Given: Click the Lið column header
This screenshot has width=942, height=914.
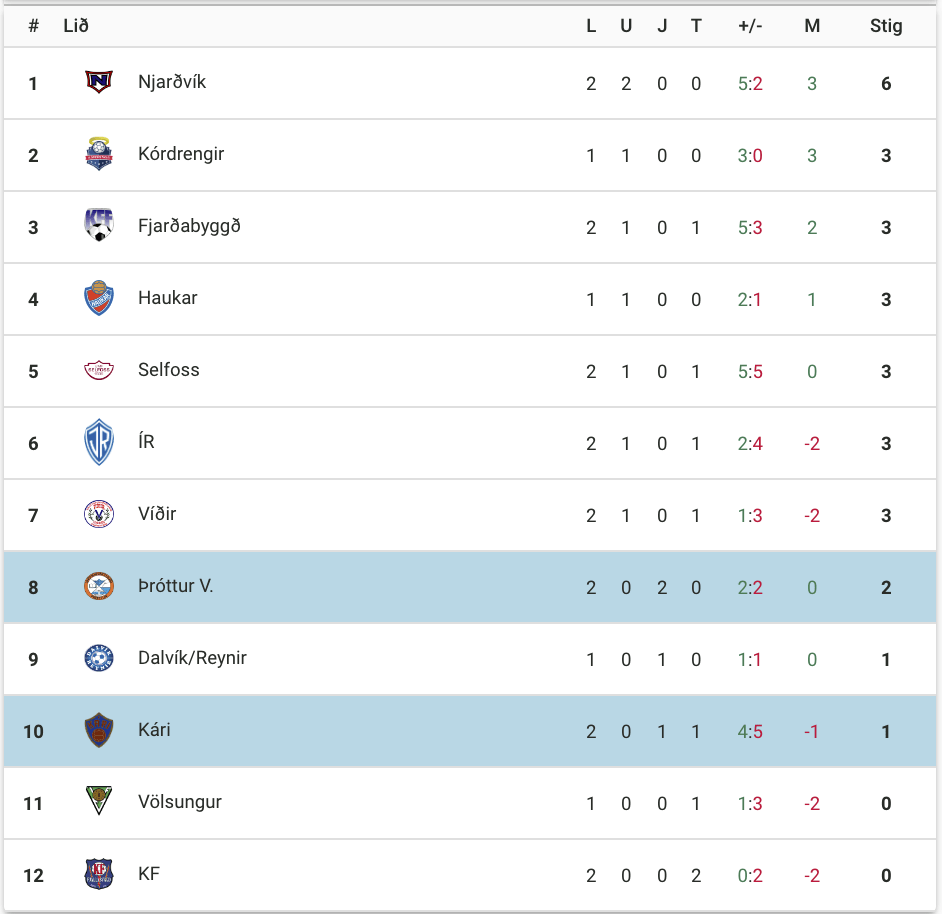Looking at the screenshot, I should click(76, 26).
